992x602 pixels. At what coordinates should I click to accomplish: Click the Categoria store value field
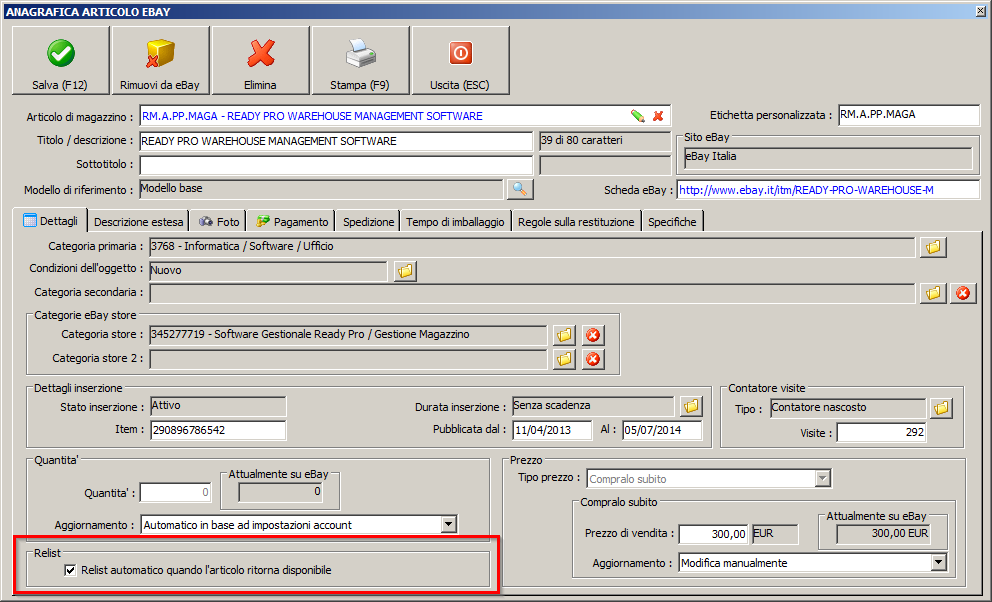point(348,335)
